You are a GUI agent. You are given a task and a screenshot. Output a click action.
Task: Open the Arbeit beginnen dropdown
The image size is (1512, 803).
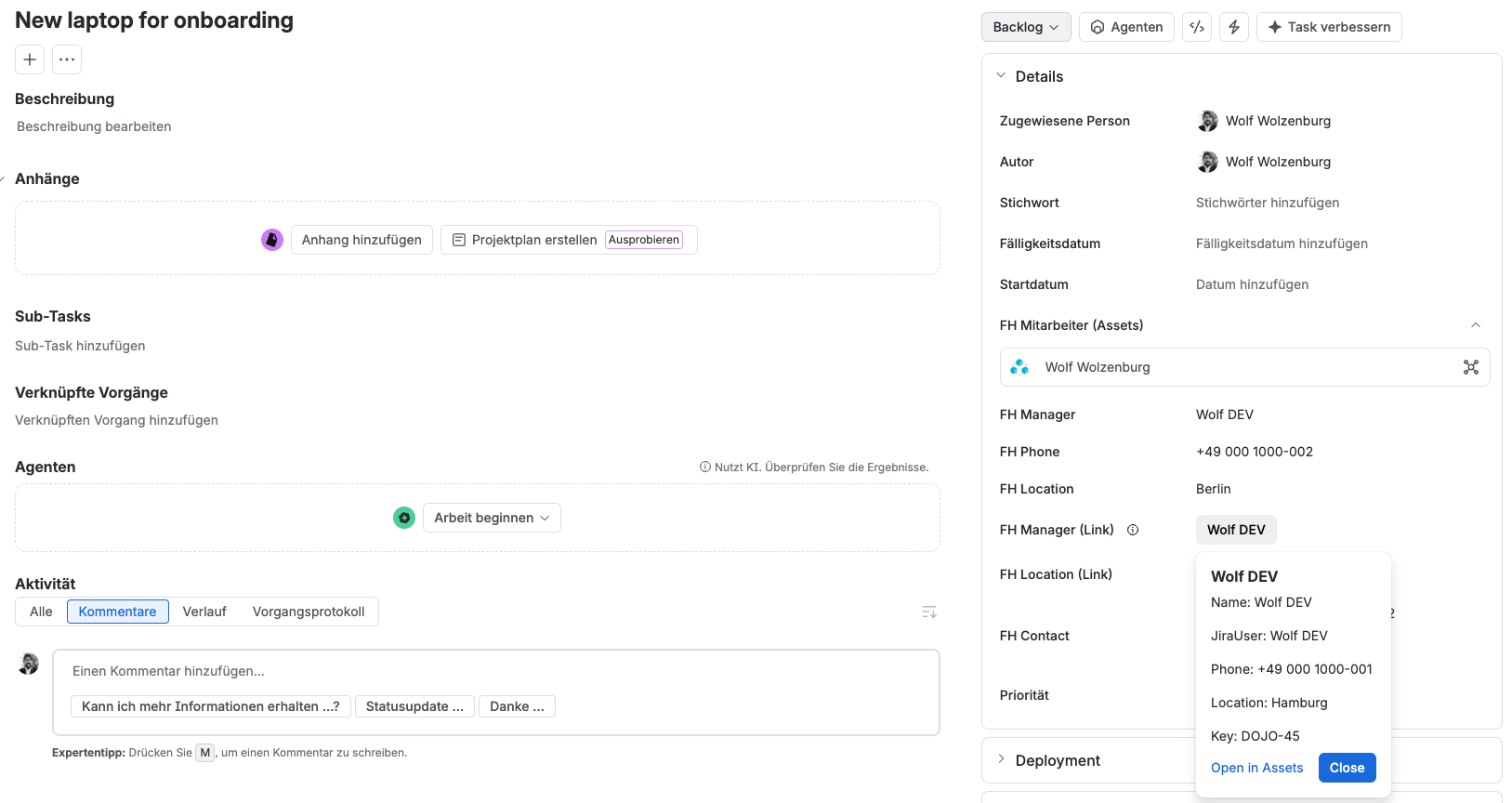click(491, 518)
